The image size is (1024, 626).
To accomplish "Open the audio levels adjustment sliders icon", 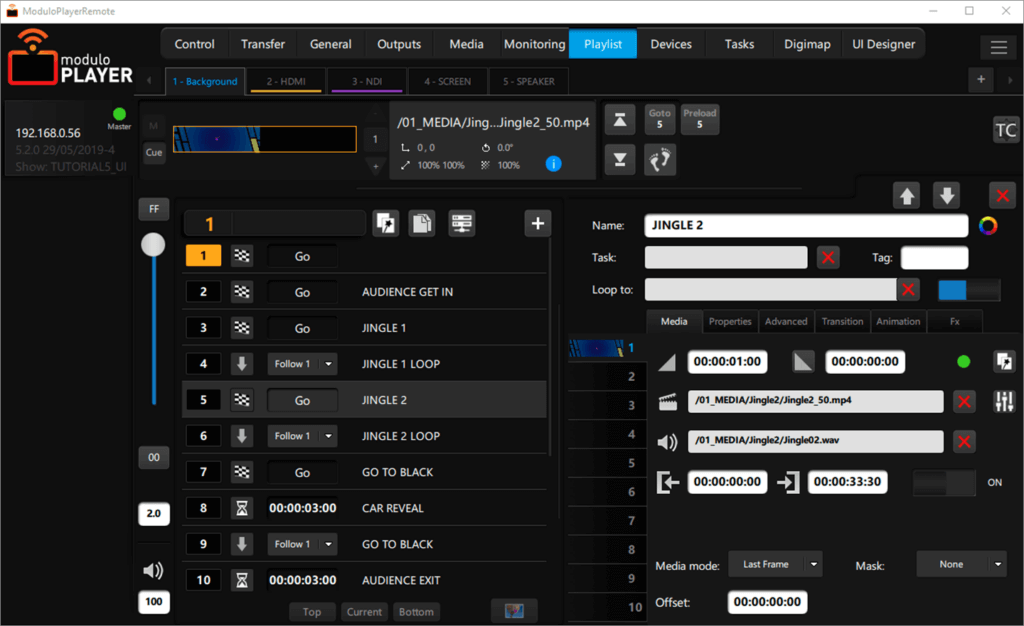I will [x=1005, y=401].
